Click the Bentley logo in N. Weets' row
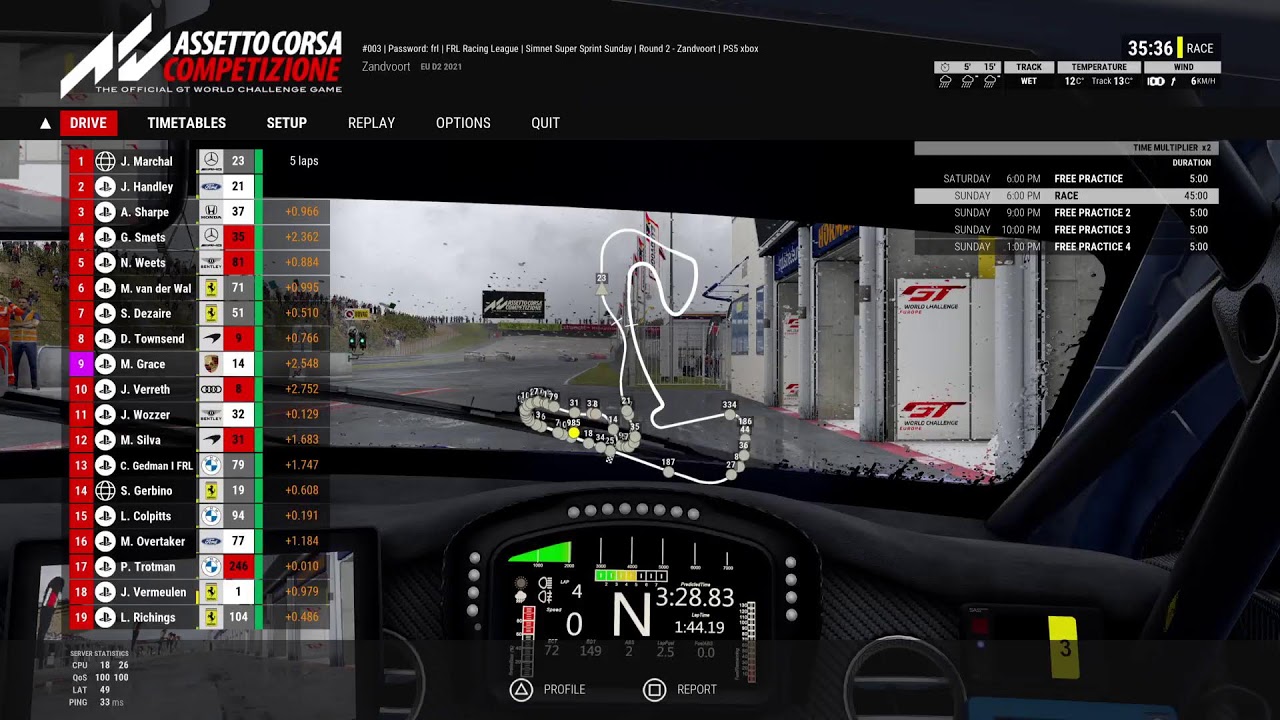The width and height of the screenshot is (1280, 720). coord(211,263)
